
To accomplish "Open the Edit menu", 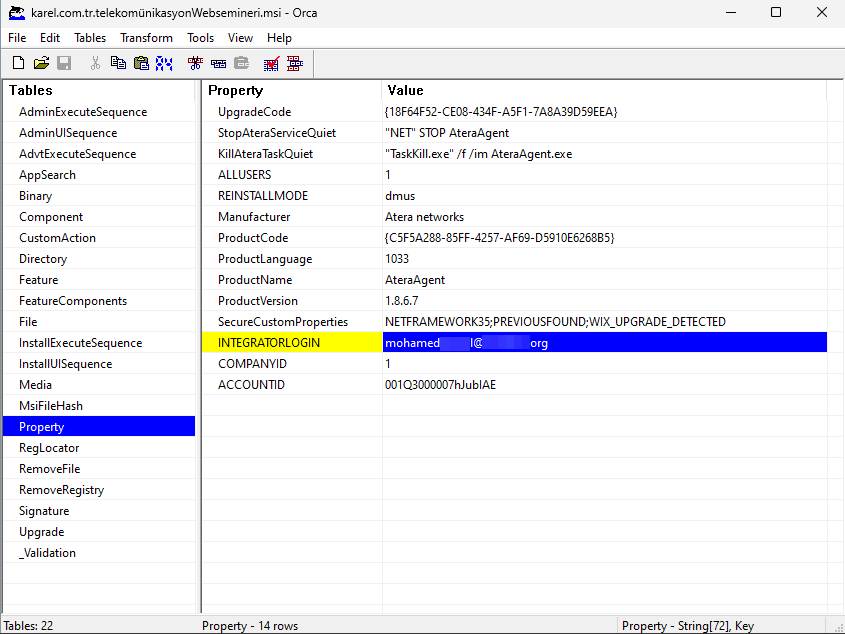I will click(x=50, y=38).
